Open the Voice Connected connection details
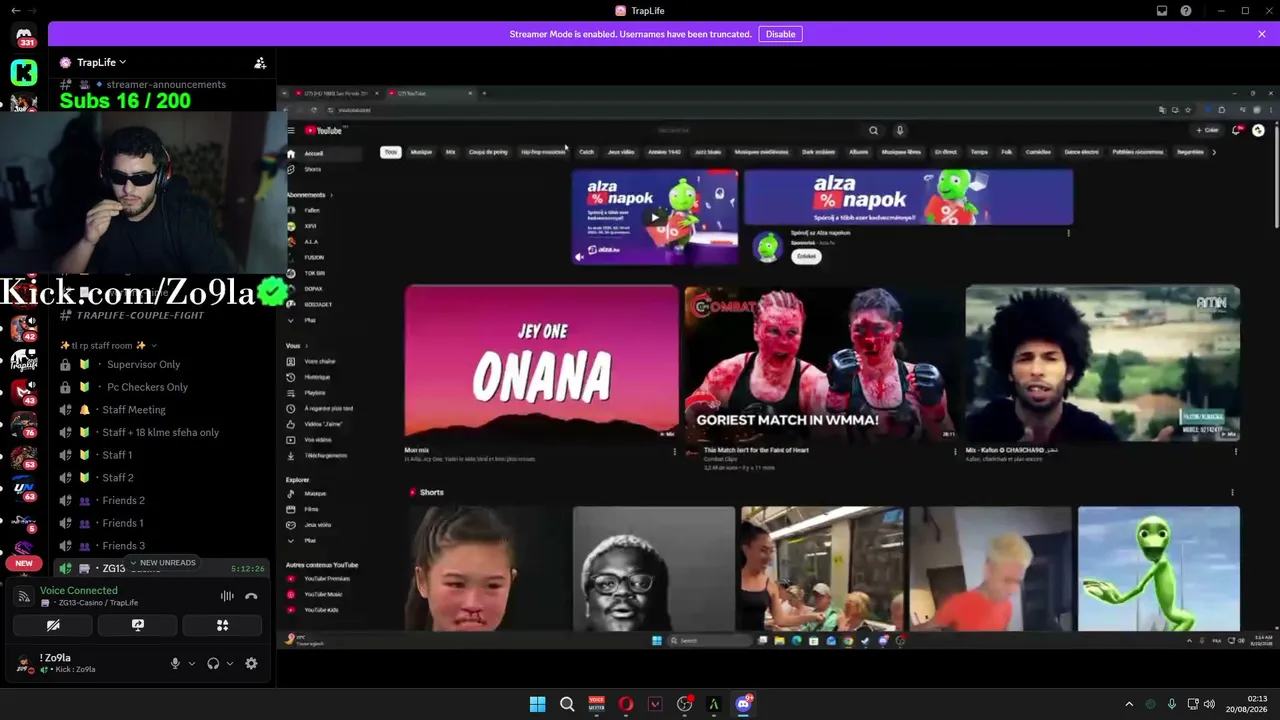The image size is (1280, 720). tap(79, 590)
